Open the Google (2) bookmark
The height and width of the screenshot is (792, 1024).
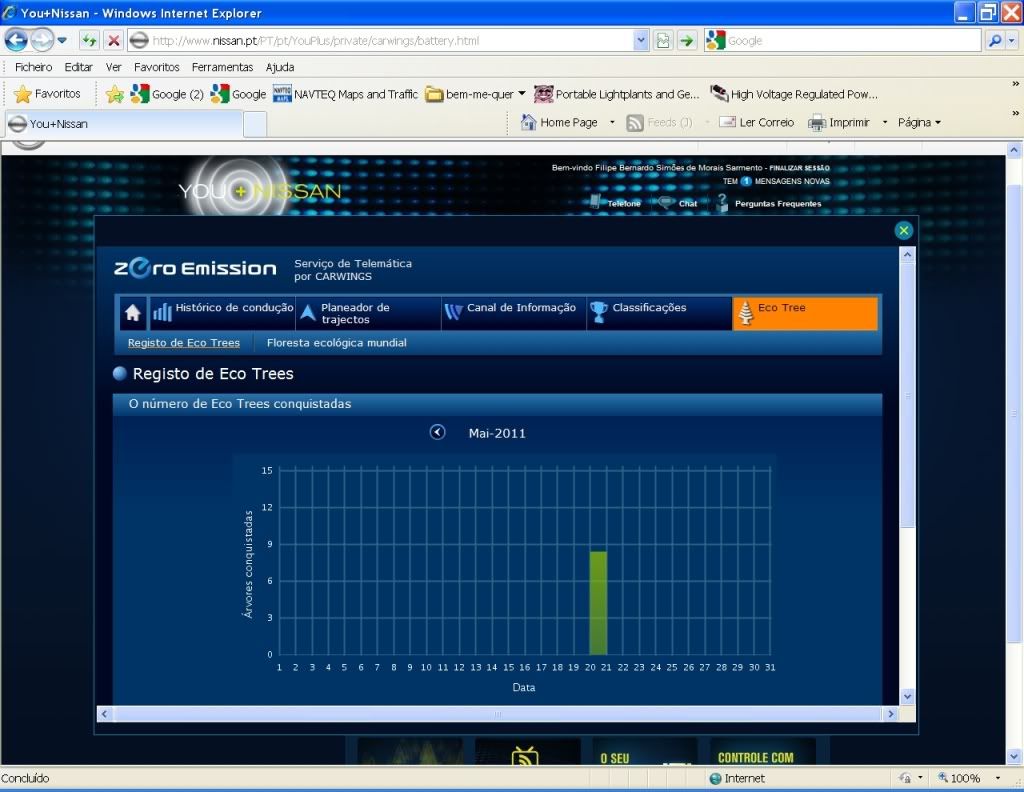pos(167,94)
